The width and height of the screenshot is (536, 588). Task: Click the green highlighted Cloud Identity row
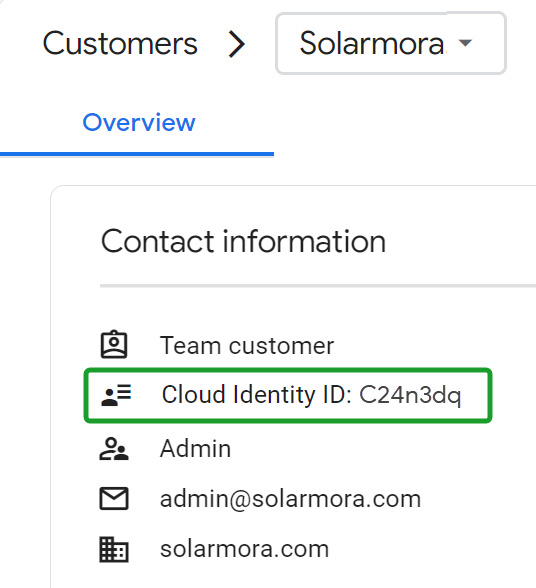(288, 395)
